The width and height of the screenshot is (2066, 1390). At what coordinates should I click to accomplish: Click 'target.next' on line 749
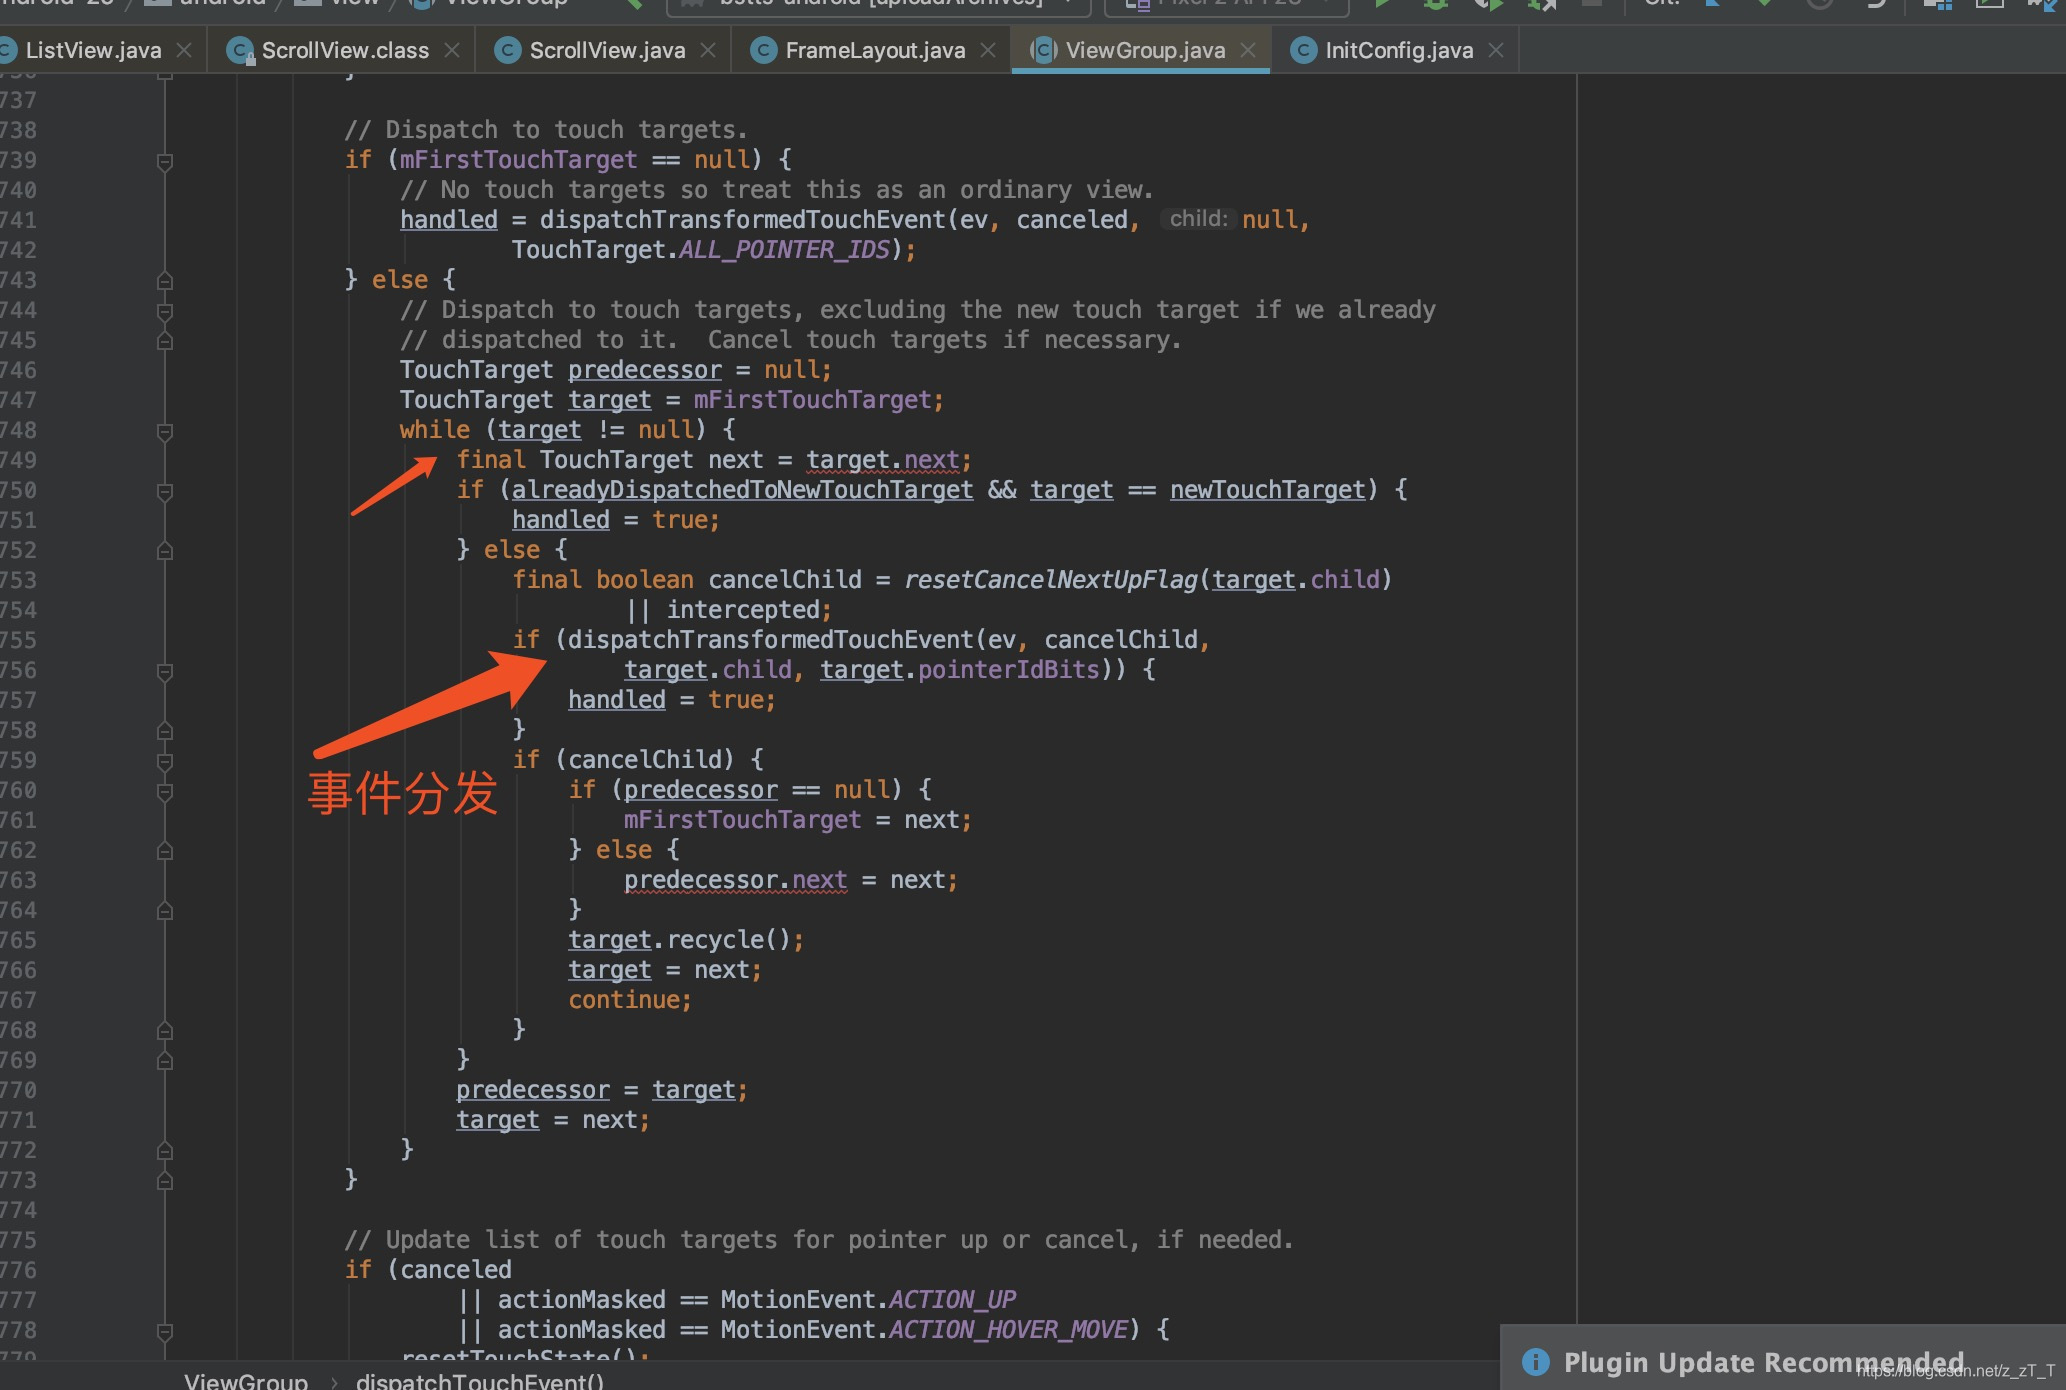[883, 460]
